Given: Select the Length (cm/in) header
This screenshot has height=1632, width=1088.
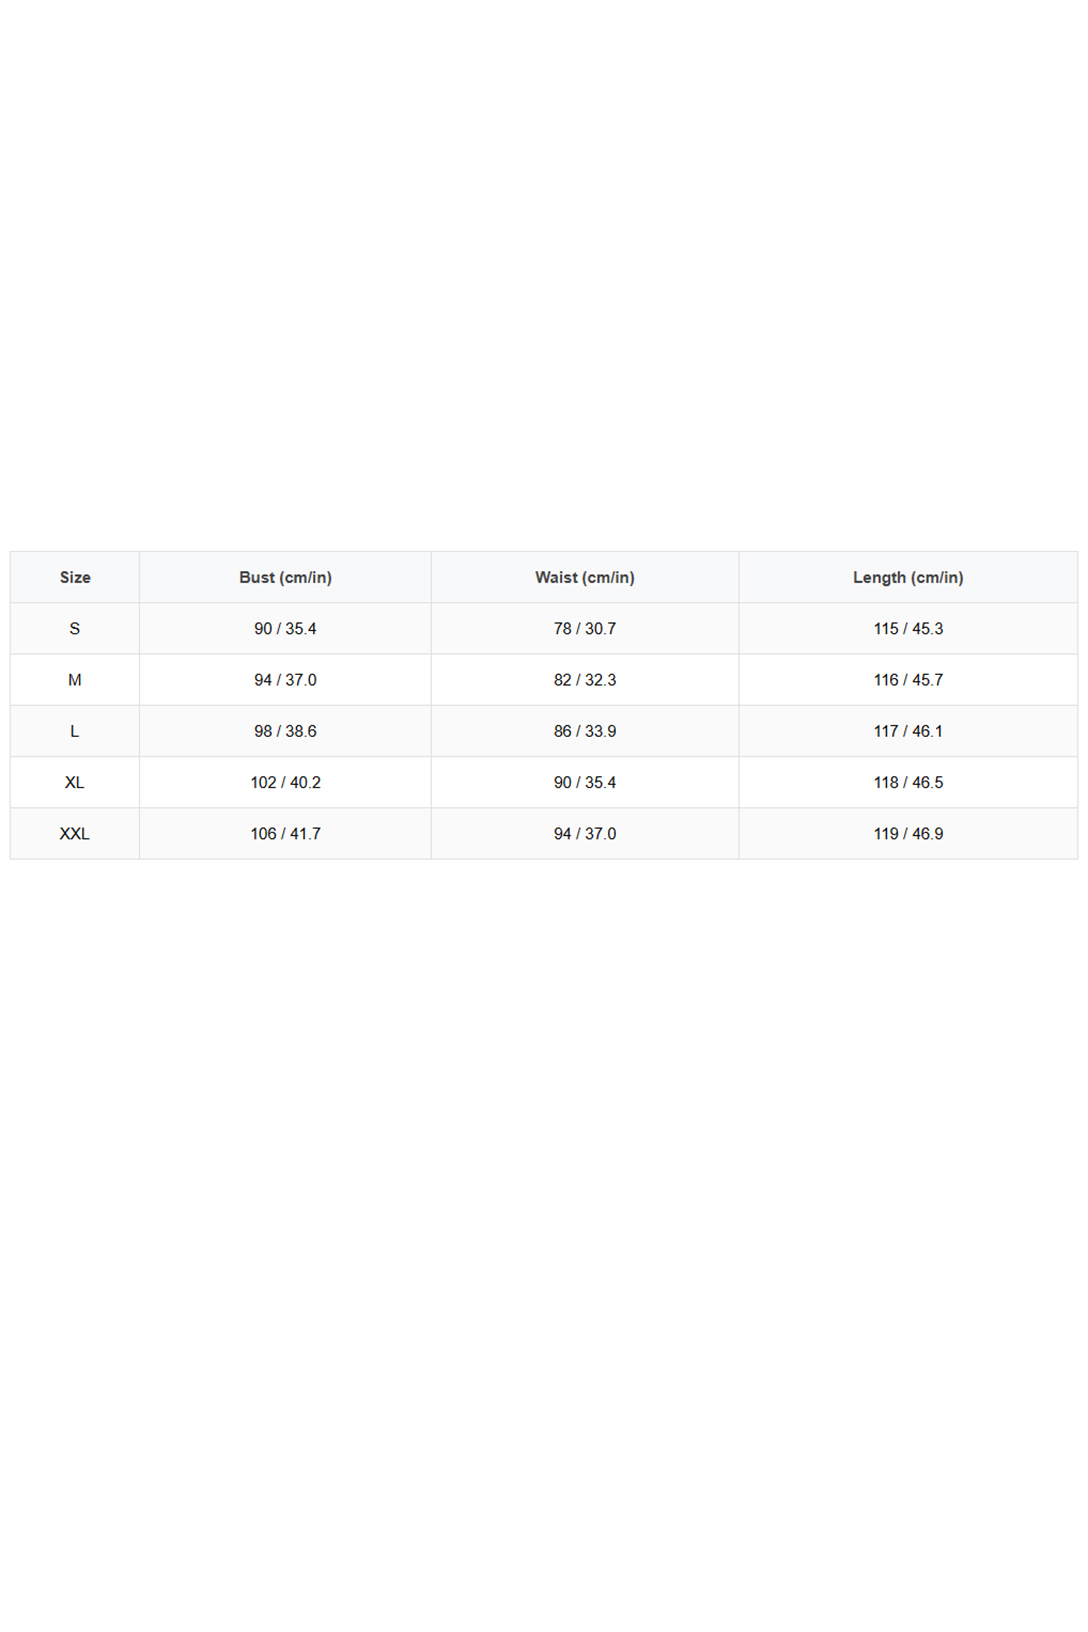Looking at the screenshot, I should [x=908, y=577].
